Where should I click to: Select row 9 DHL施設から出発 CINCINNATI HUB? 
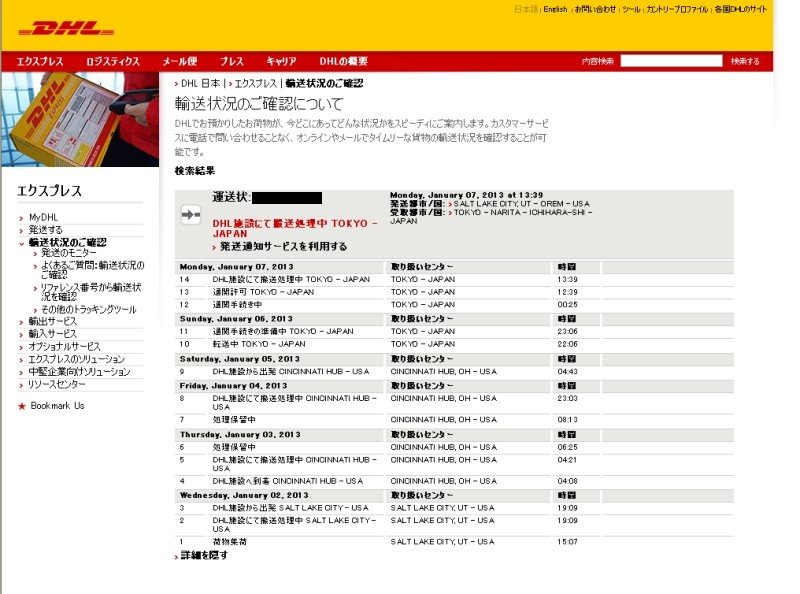point(454,372)
